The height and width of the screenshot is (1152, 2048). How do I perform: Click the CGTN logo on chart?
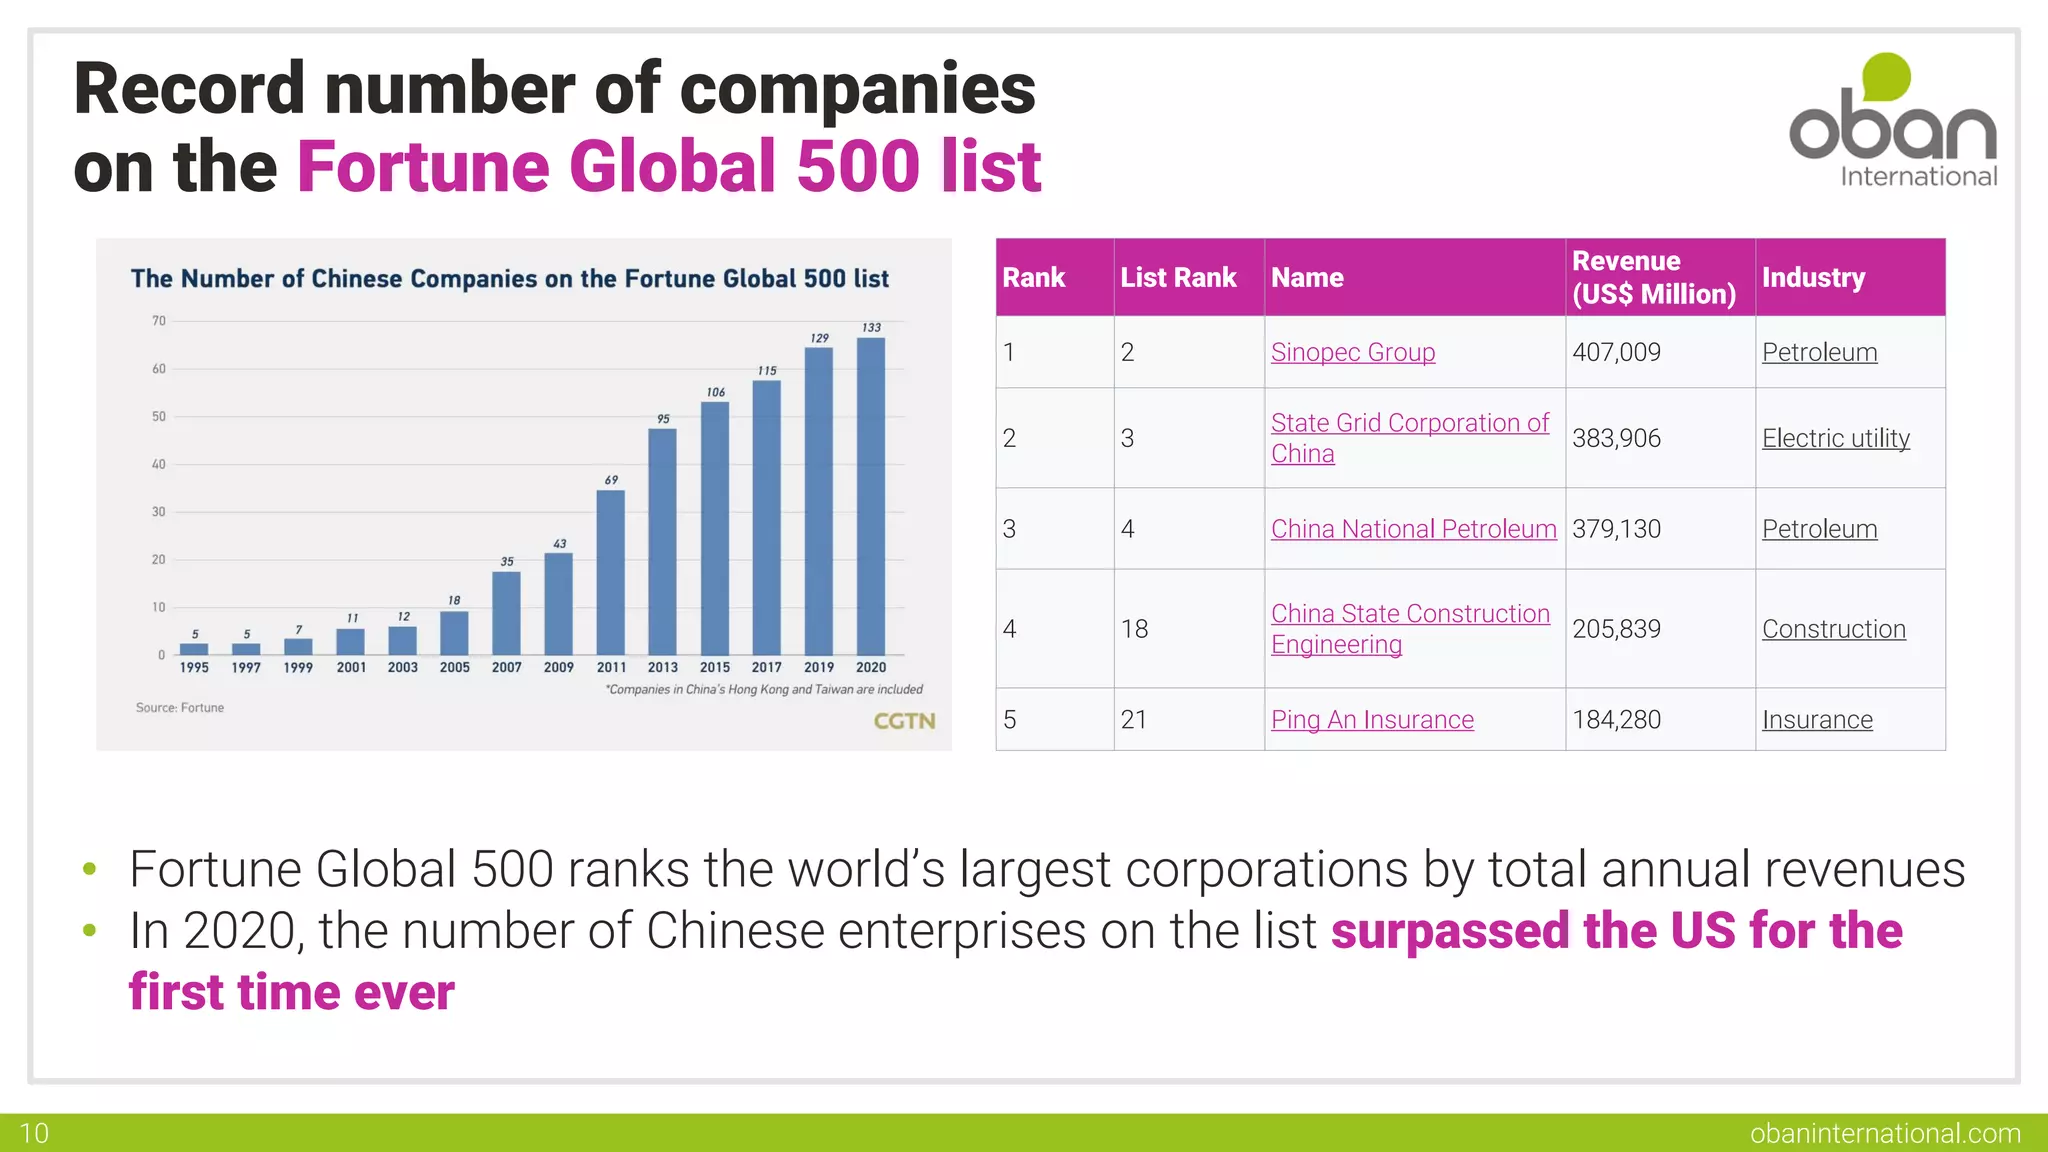(x=904, y=721)
